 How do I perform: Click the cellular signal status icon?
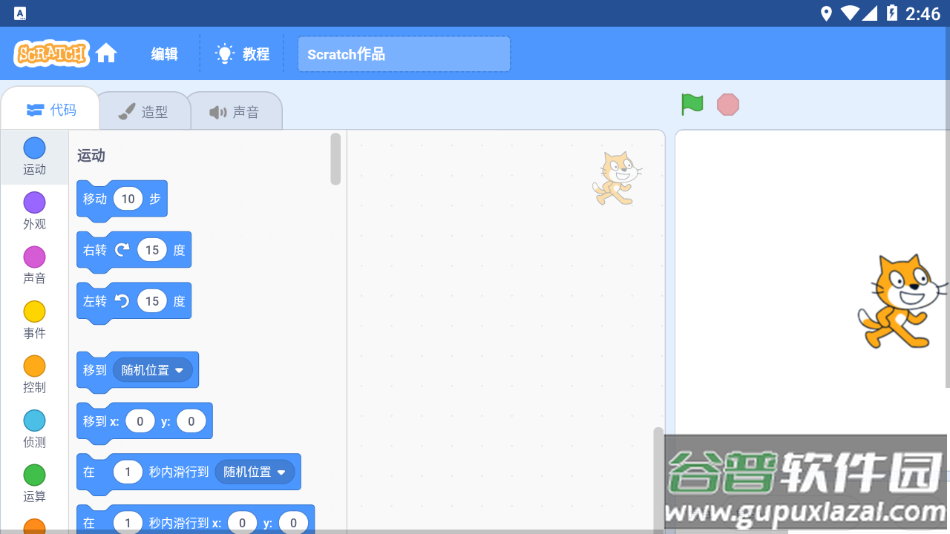pyautogui.click(x=870, y=13)
